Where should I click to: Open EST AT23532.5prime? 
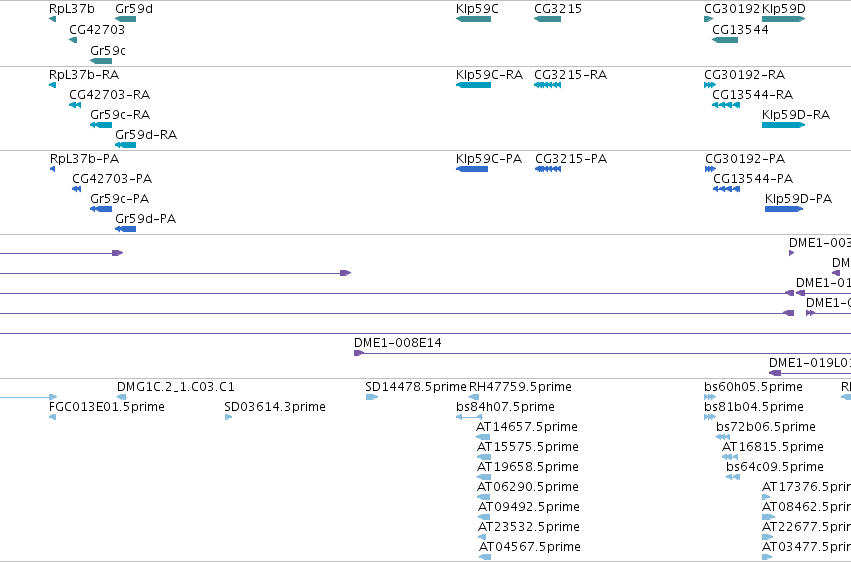tap(482, 538)
